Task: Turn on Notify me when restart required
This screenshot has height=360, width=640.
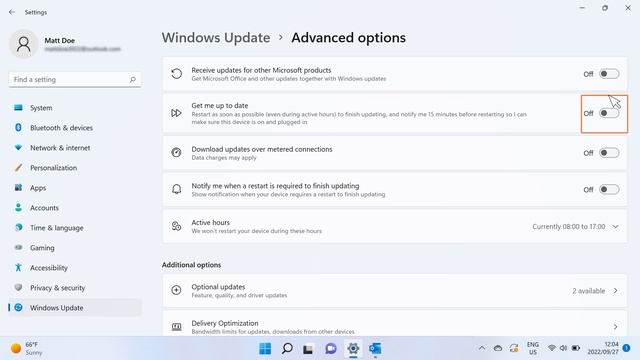Action: [x=609, y=189]
